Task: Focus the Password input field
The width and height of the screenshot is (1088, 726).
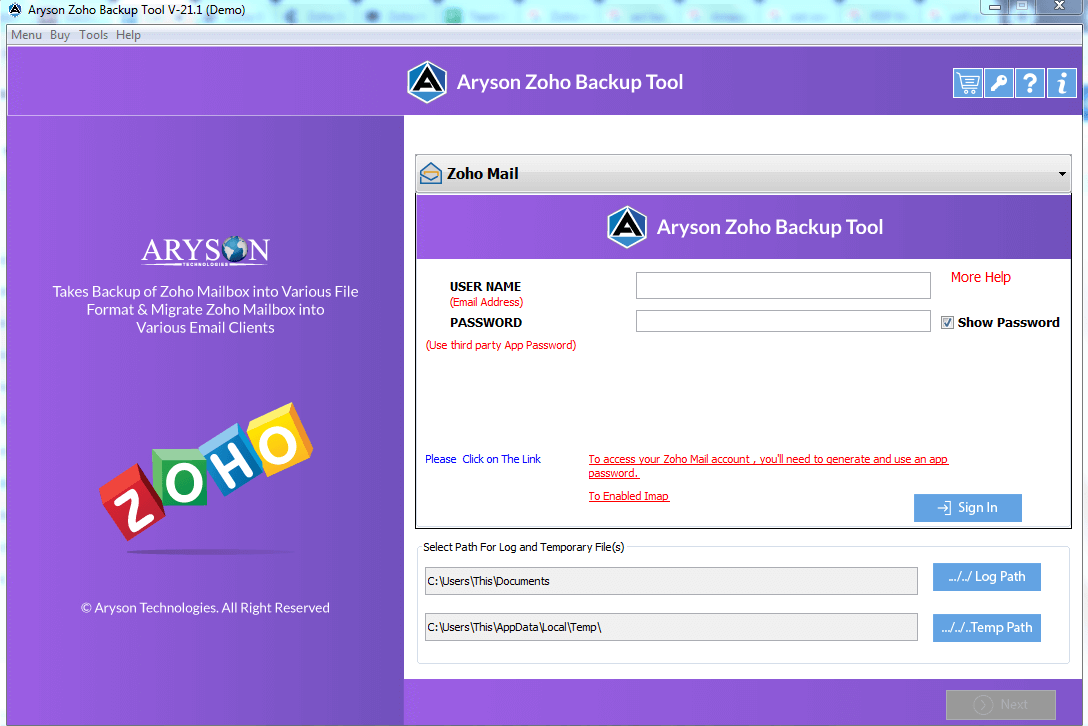Action: 783,321
